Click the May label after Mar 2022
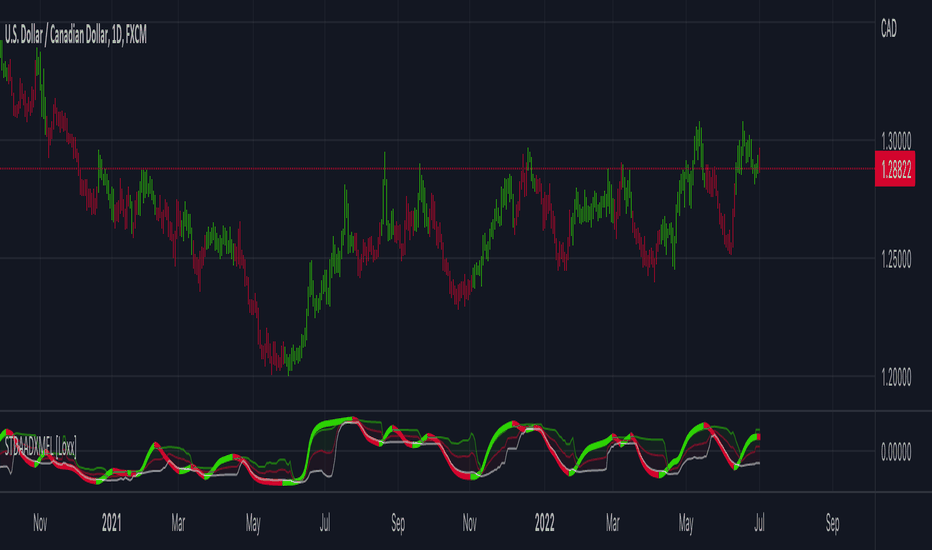The width and height of the screenshot is (932, 550). (686, 523)
